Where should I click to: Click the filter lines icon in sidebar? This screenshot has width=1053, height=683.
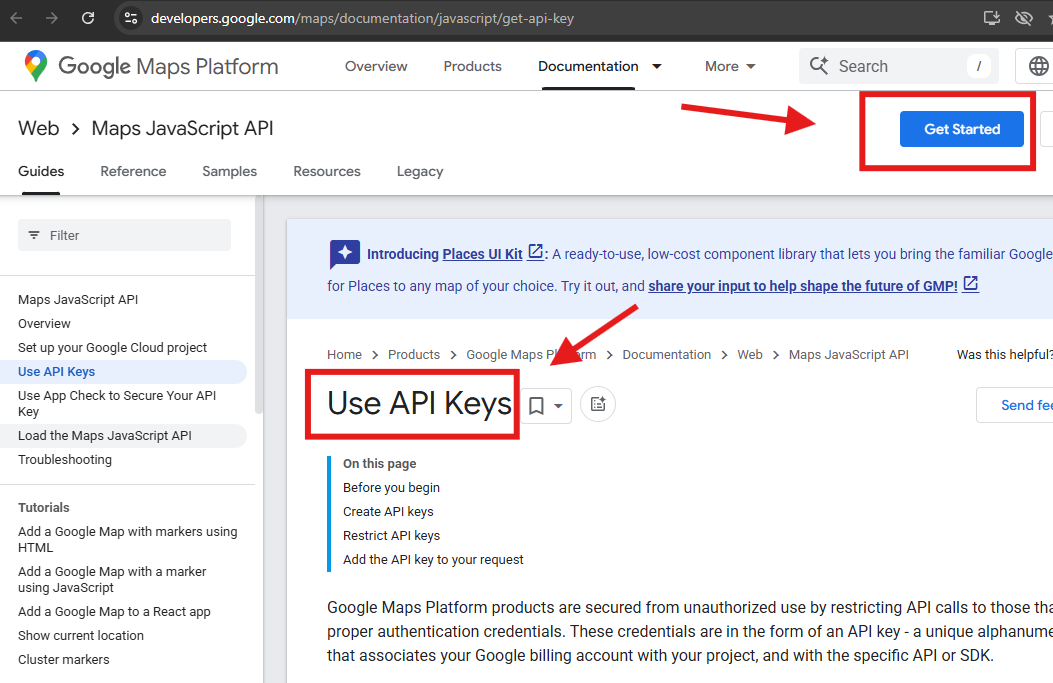[x=34, y=235]
